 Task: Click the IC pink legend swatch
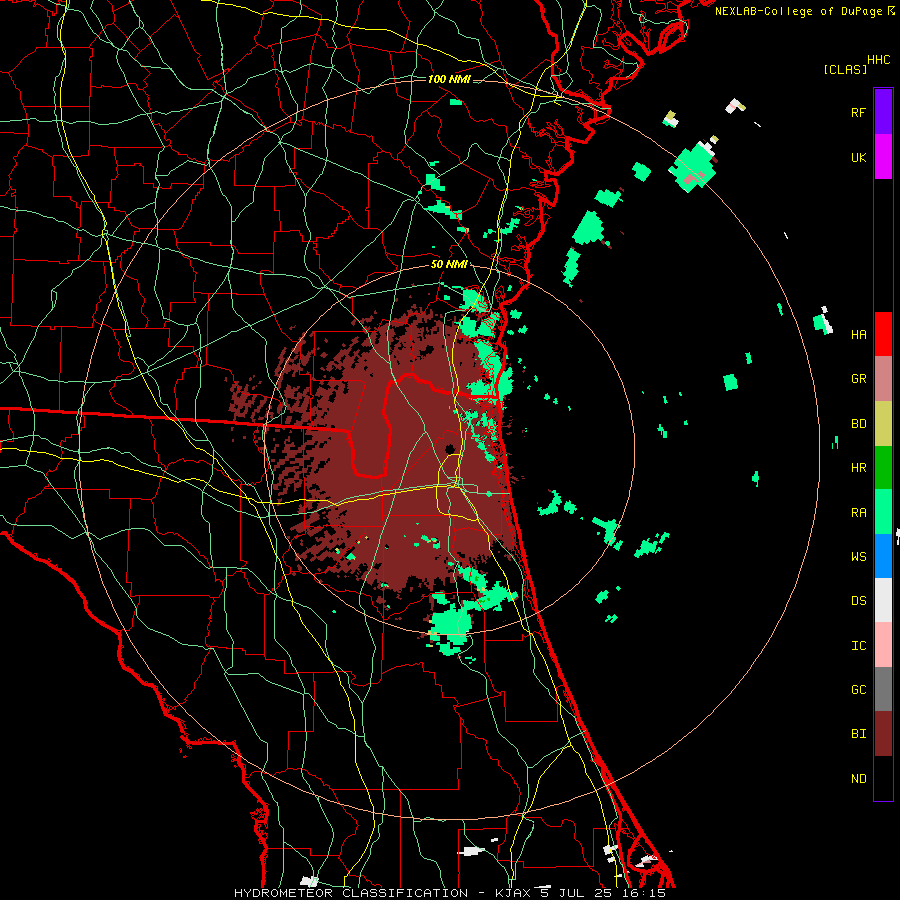(883, 645)
